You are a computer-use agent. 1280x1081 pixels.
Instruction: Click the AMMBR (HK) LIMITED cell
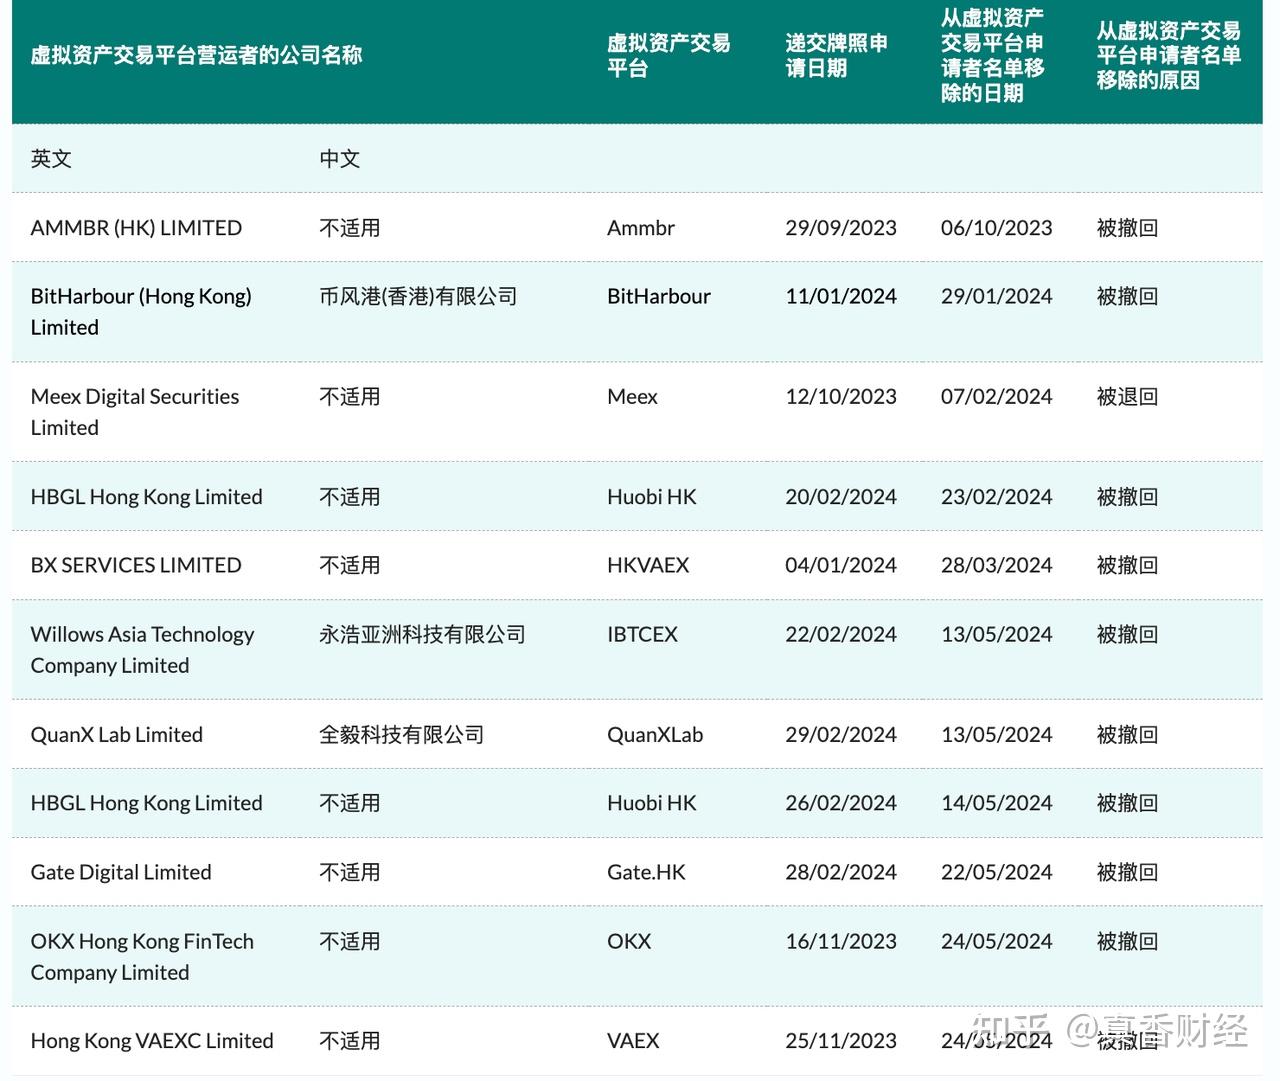[x=136, y=228]
